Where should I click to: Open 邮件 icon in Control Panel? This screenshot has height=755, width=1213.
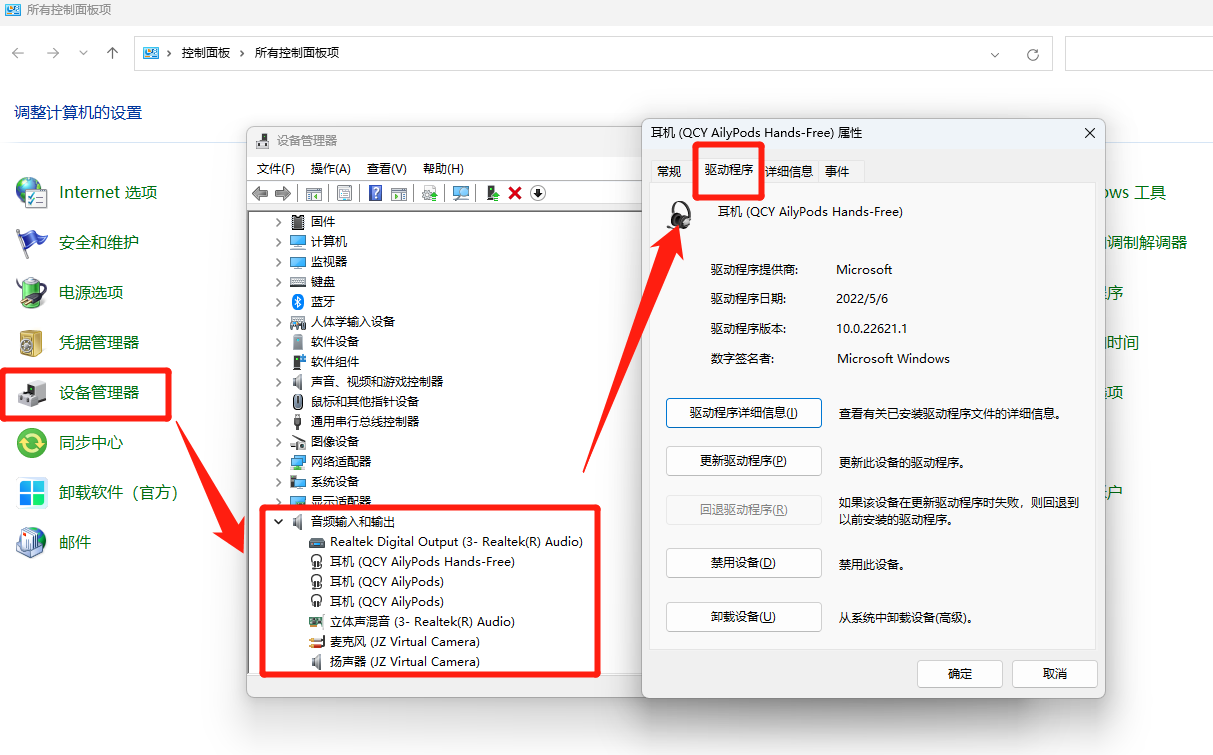coord(32,542)
